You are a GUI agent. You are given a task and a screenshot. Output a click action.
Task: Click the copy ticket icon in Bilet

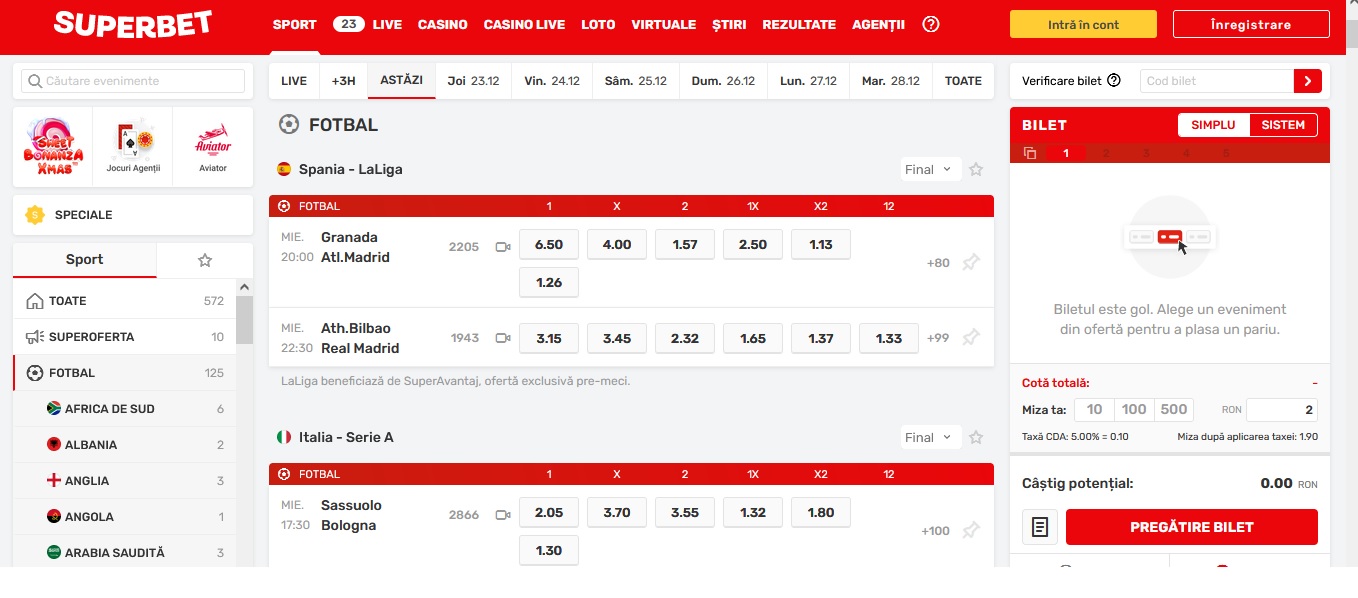point(1030,154)
